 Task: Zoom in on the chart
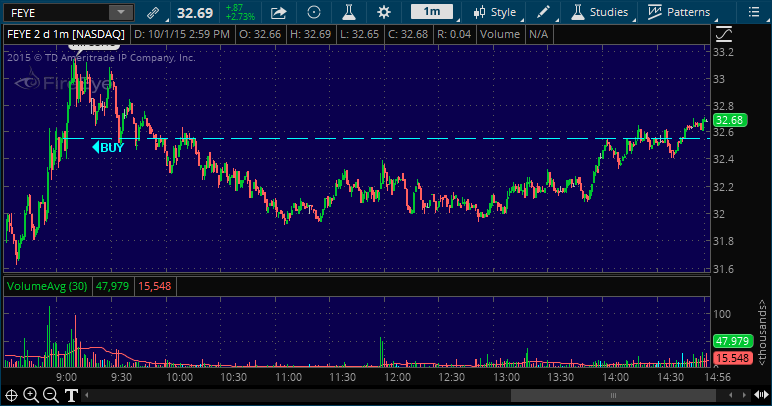32,395
